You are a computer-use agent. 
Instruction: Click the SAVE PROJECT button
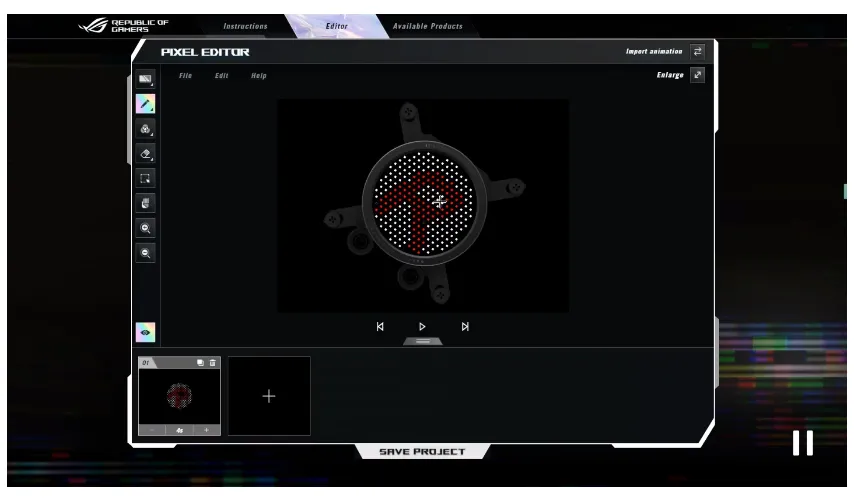click(x=421, y=452)
